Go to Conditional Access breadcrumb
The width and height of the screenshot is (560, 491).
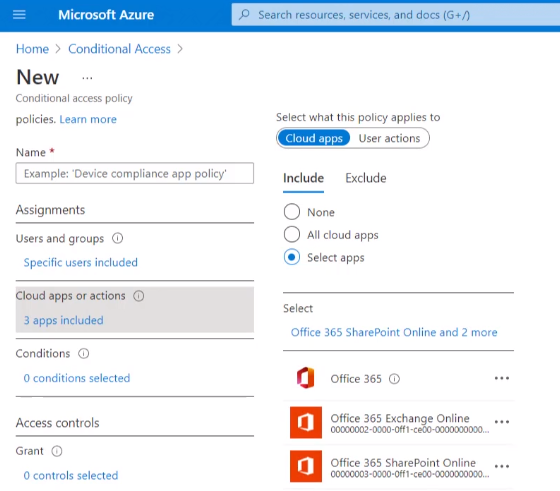coord(119,49)
